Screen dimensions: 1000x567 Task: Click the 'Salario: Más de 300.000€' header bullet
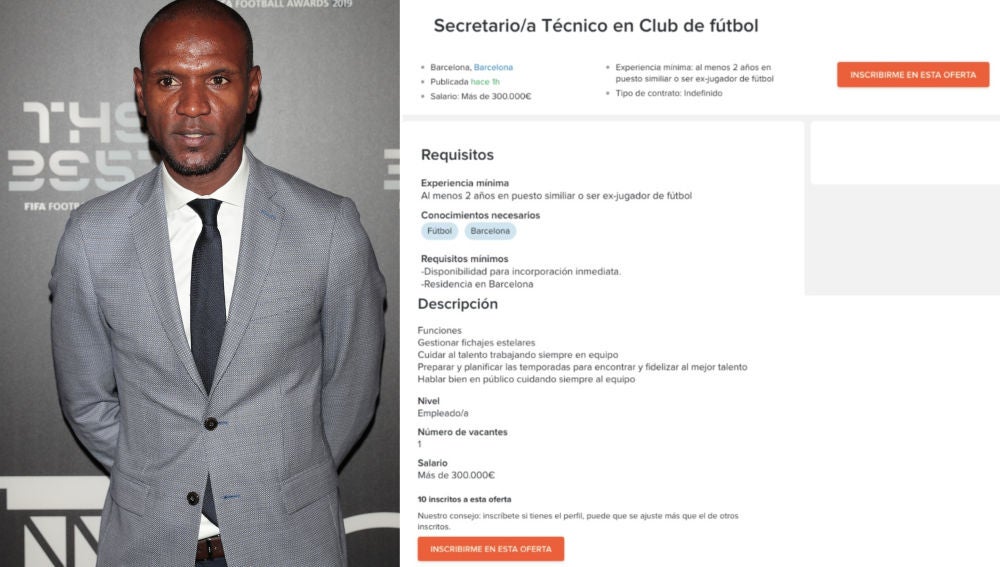coord(480,96)
